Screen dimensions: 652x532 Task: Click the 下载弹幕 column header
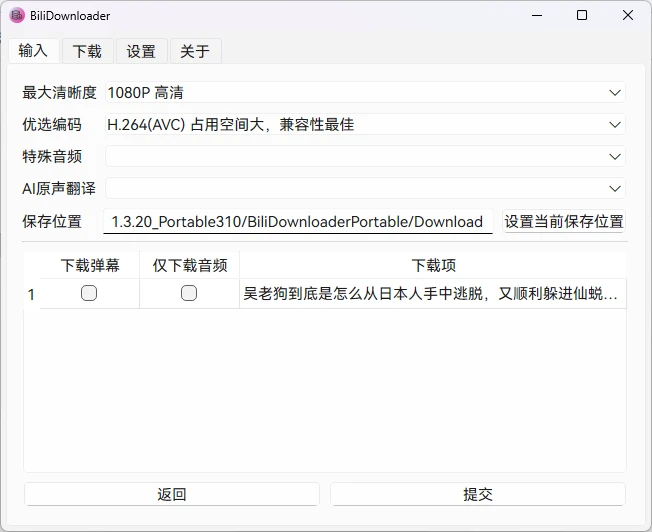tap(90, 265)
